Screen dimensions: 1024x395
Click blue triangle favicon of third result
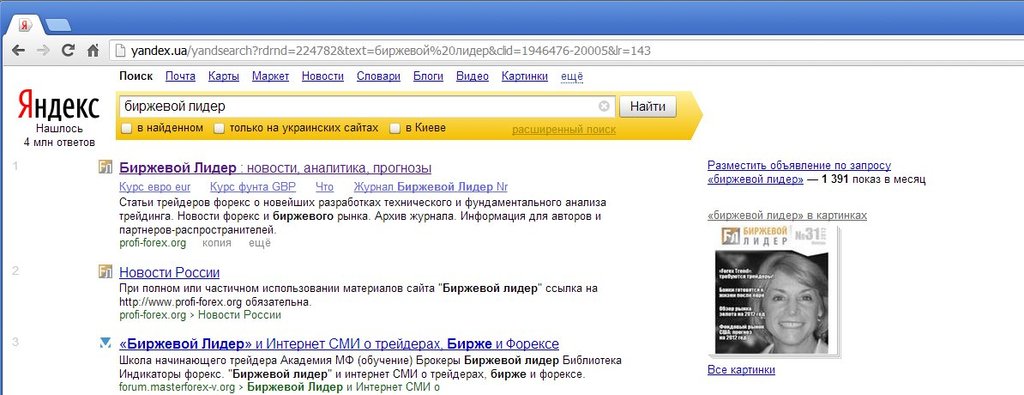(x=105, y=343)
